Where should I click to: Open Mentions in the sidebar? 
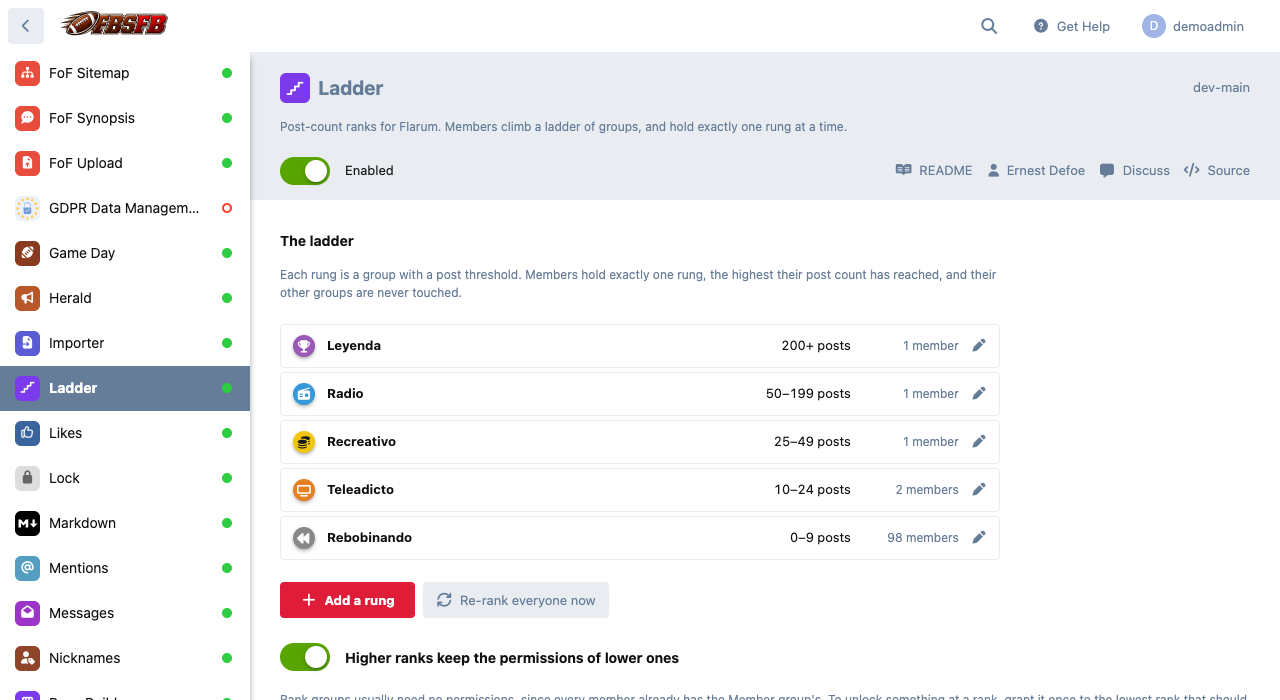coord(125,568)
